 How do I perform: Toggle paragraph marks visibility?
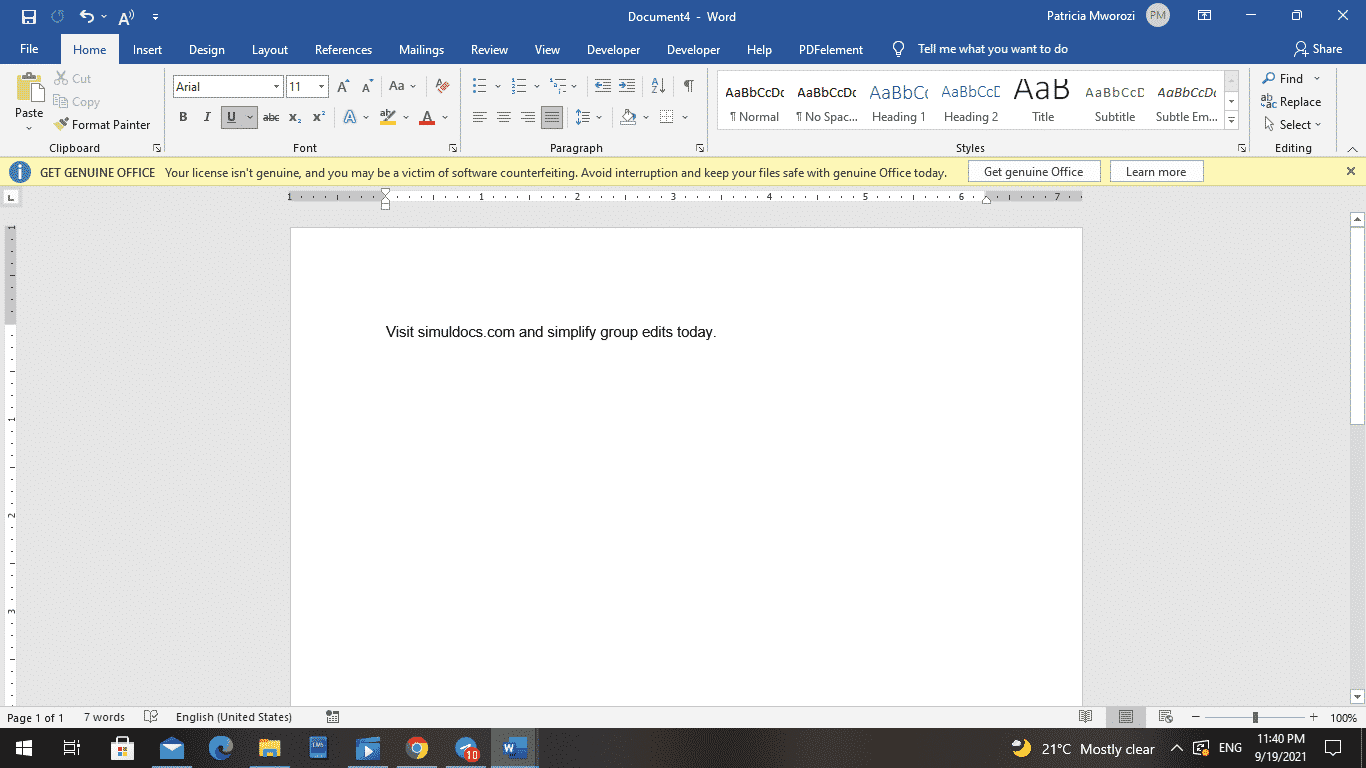click(687, 87)
